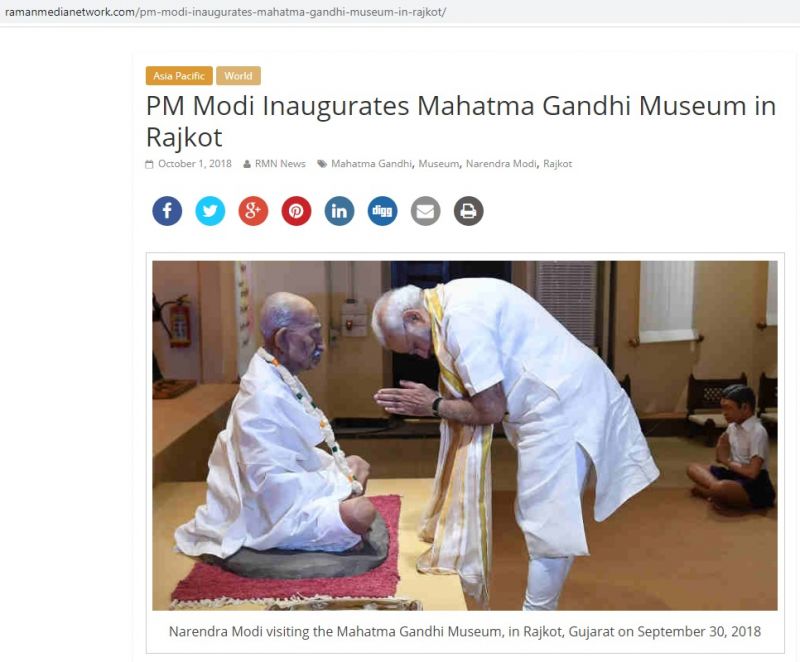Share the article on Twitter
This screenshot has width=800, height=662.
tap(210, 211)
